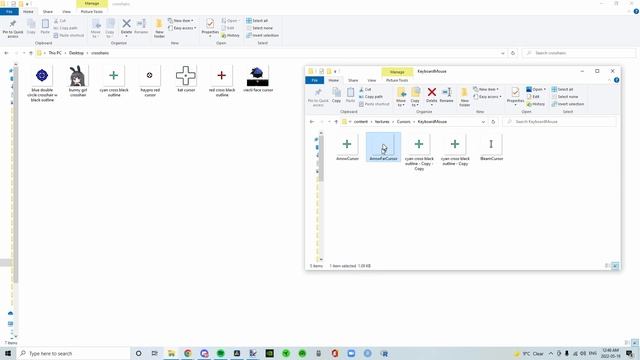Click Select all in the KeyboardMouse window
The height and width of the screenshot is (360, 640).
[x=562, y=89]
